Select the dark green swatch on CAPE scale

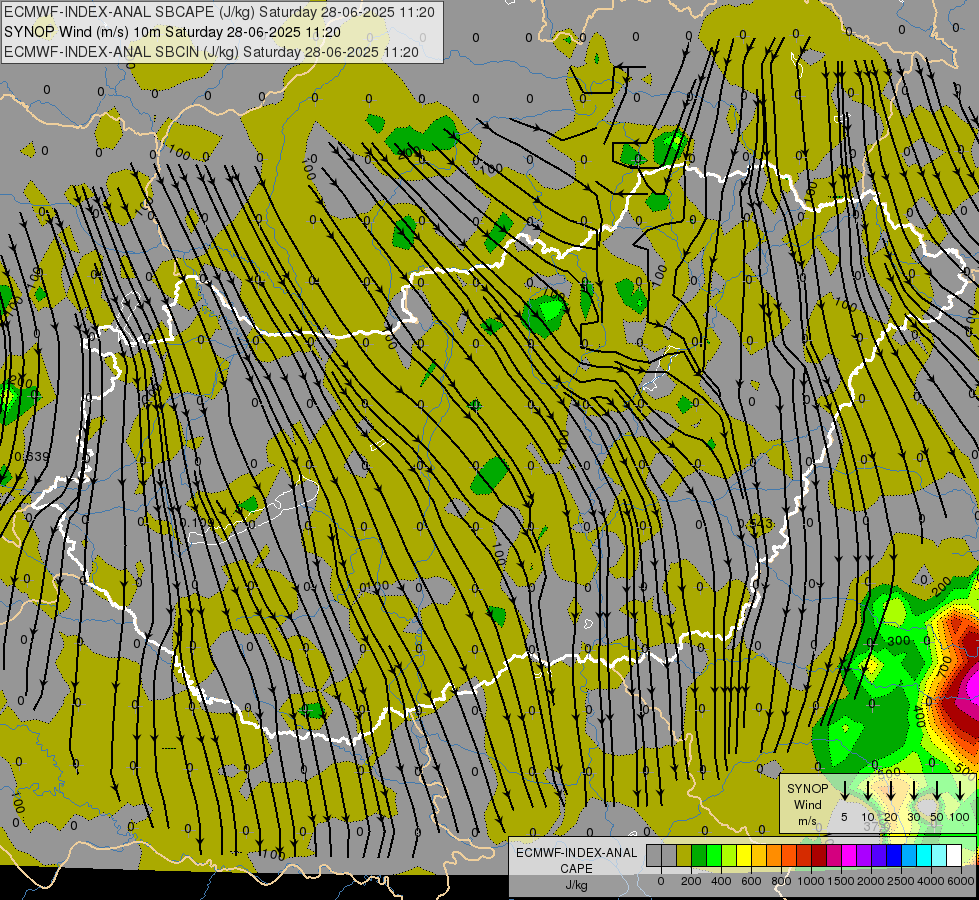click(x=699, y=855)
